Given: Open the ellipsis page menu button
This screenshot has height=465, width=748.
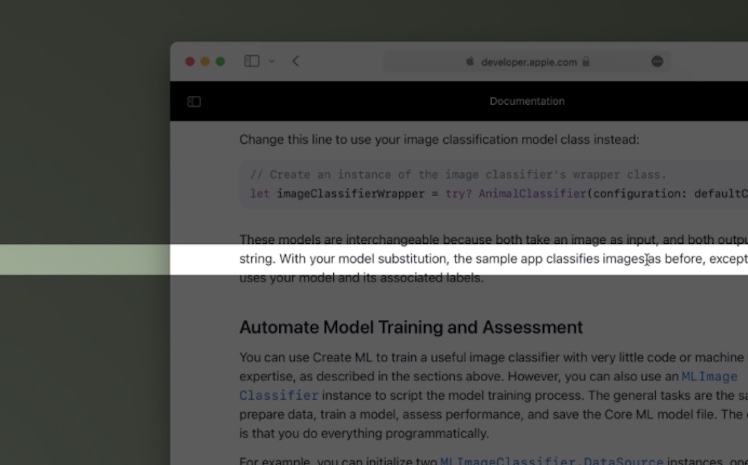Looking at the screenshot, I should point(657,61).
